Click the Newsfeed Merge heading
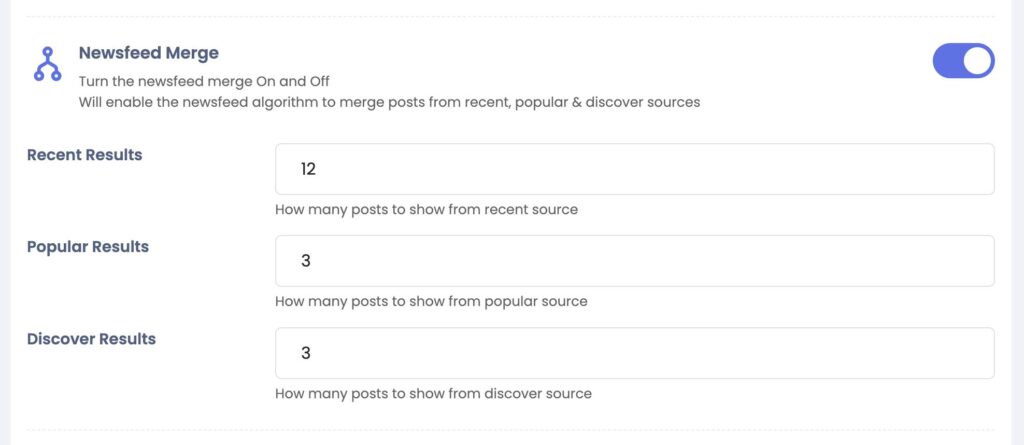 click(149, 53)
